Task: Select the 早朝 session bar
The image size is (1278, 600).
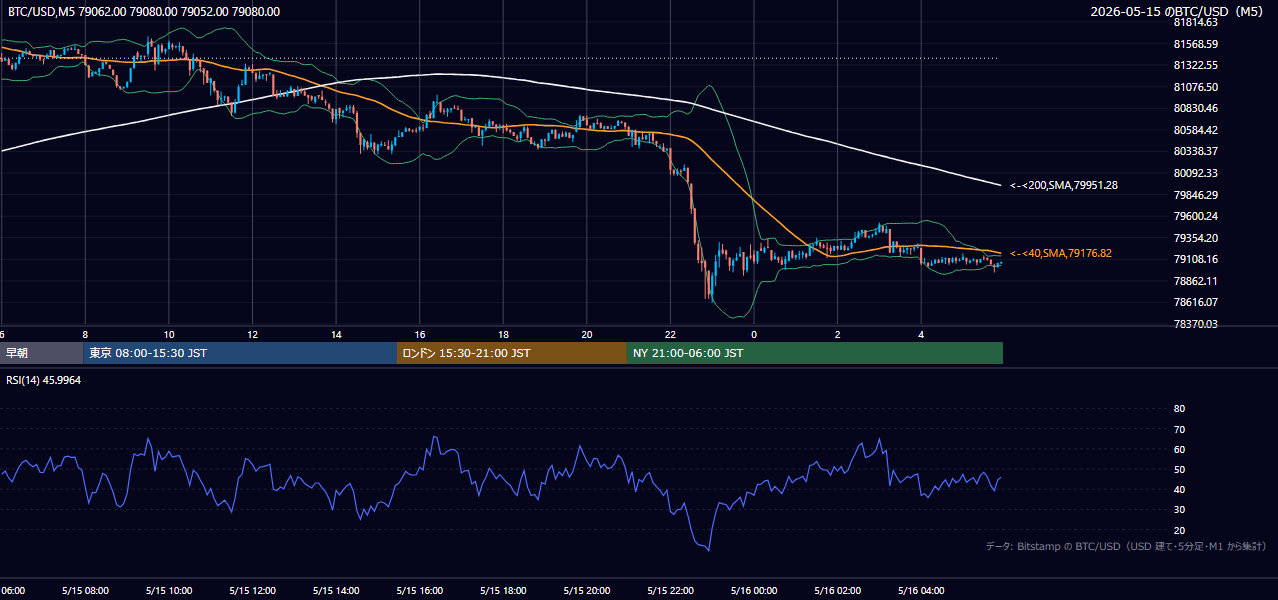Action: [x=42, y=353]
